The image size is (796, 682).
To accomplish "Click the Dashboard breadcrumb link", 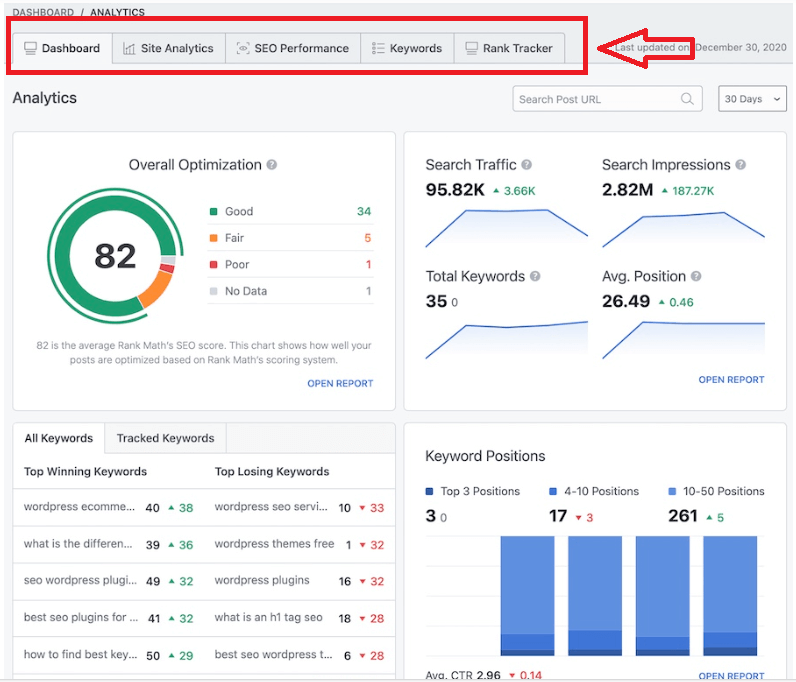I will (x=43, y=13).
